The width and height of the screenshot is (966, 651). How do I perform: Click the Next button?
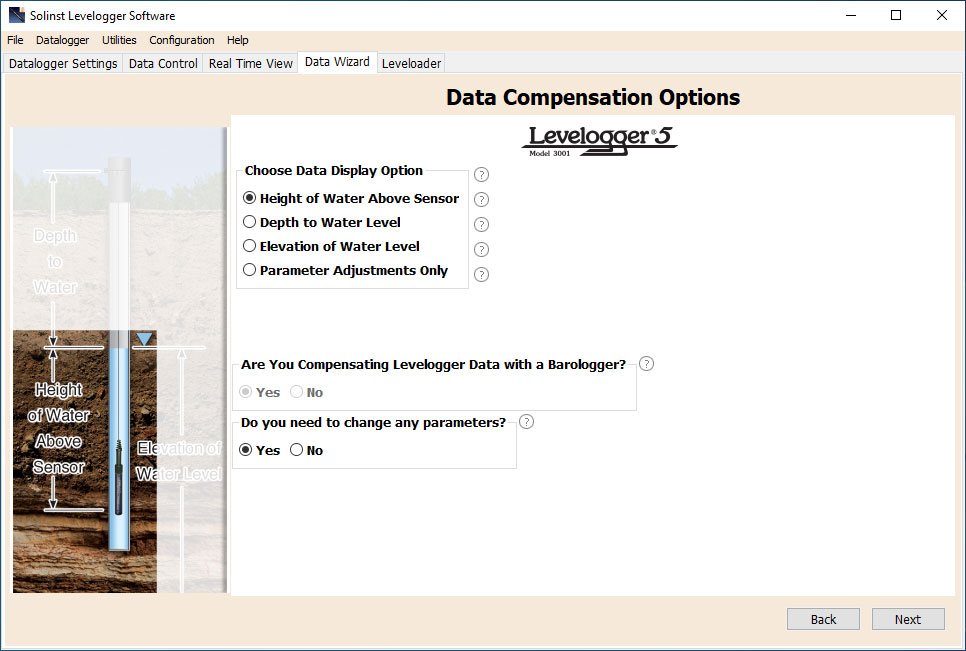tap(907, 618)
